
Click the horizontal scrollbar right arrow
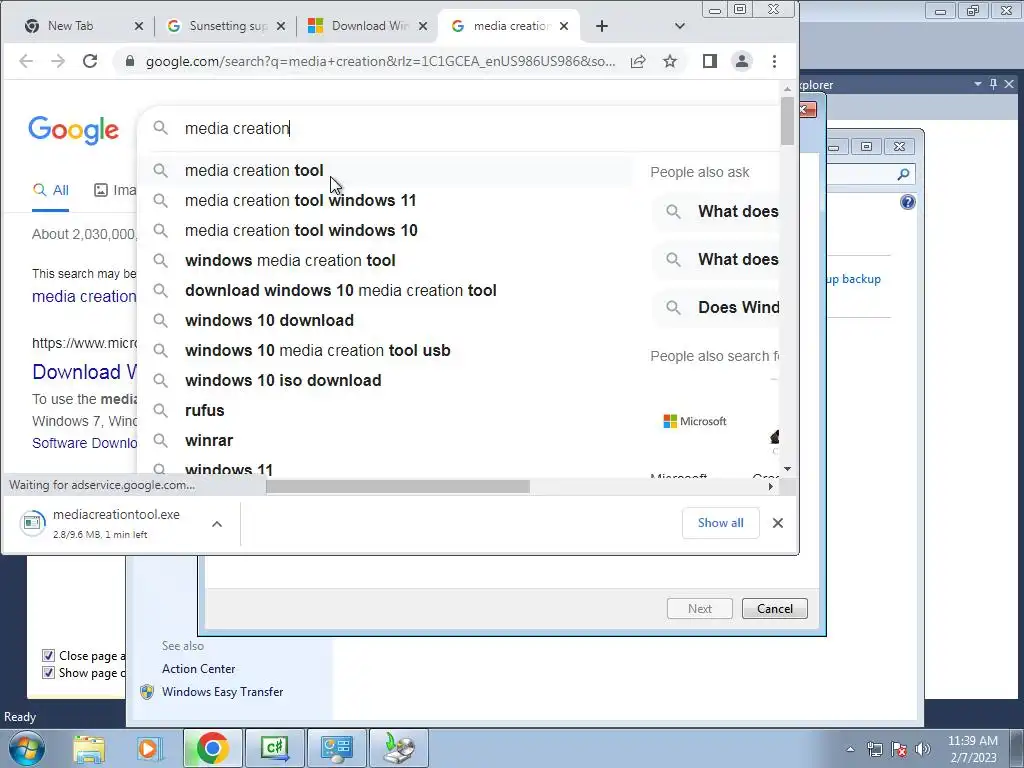point(771,487)
